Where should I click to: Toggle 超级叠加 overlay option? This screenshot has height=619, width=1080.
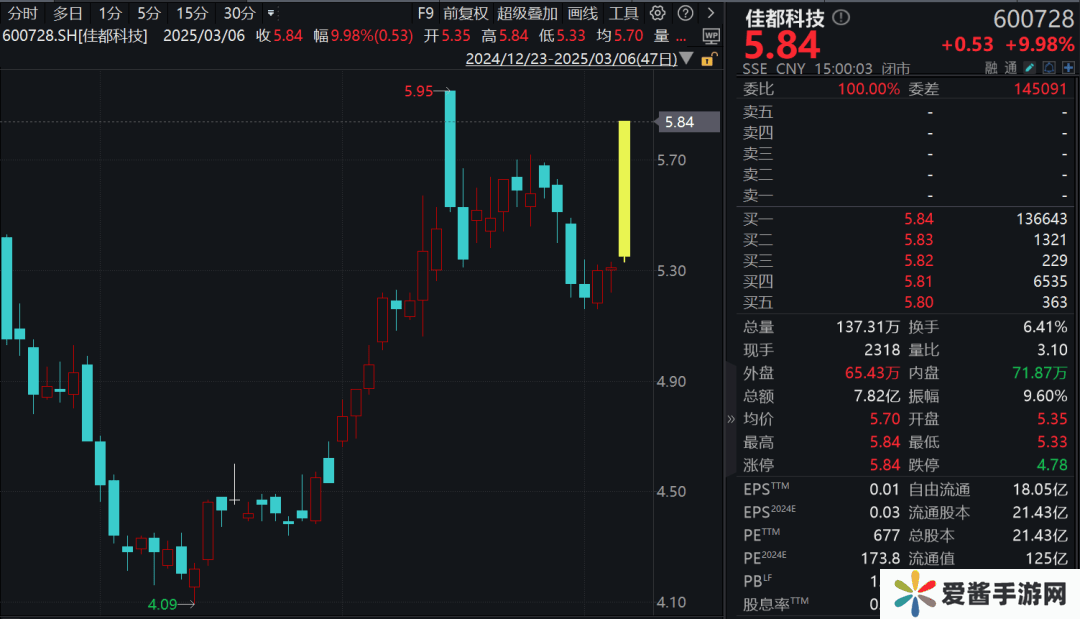click(x=527, y=13)
